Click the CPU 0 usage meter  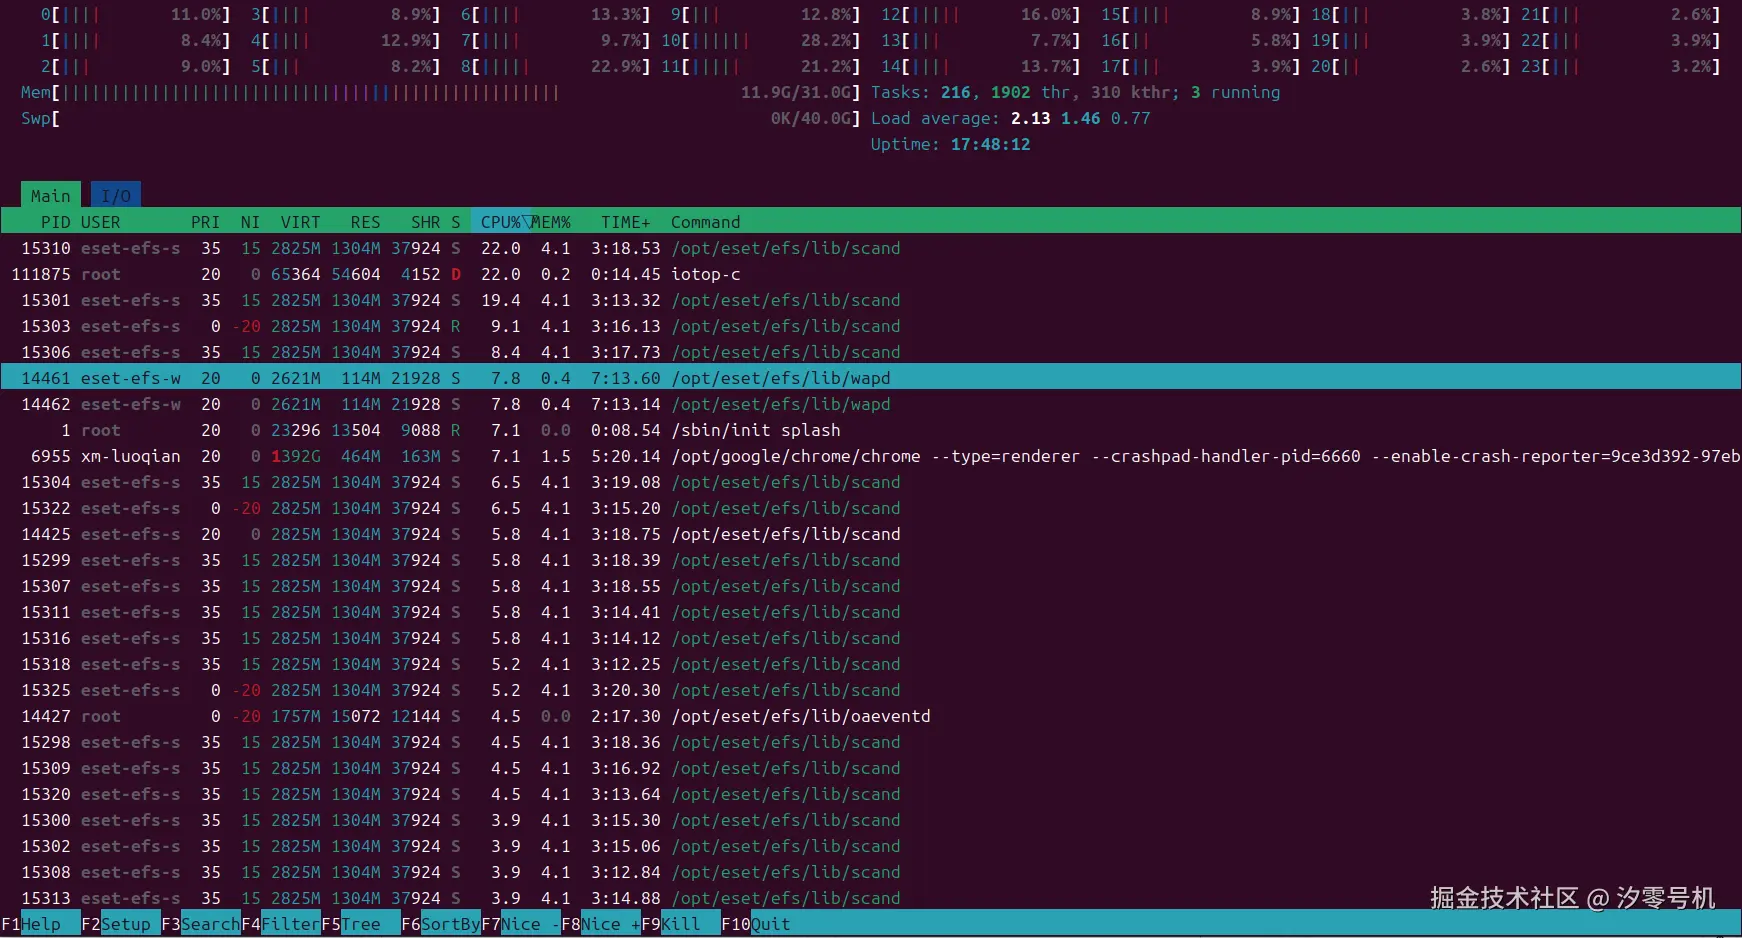click(135, 14)
